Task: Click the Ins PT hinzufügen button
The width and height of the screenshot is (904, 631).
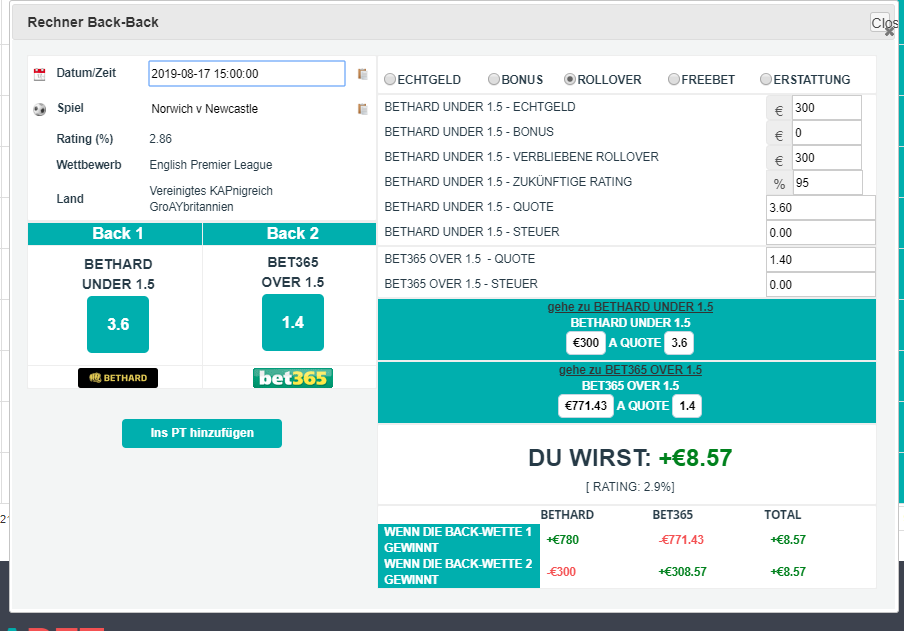Action: (x=202, y=433)
